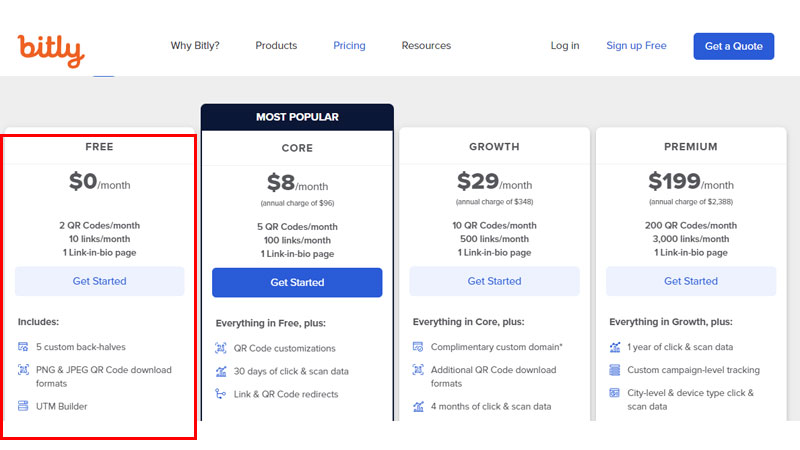Click Sign up Free link
Screen dimensions: 800x450
click(636, 46)
